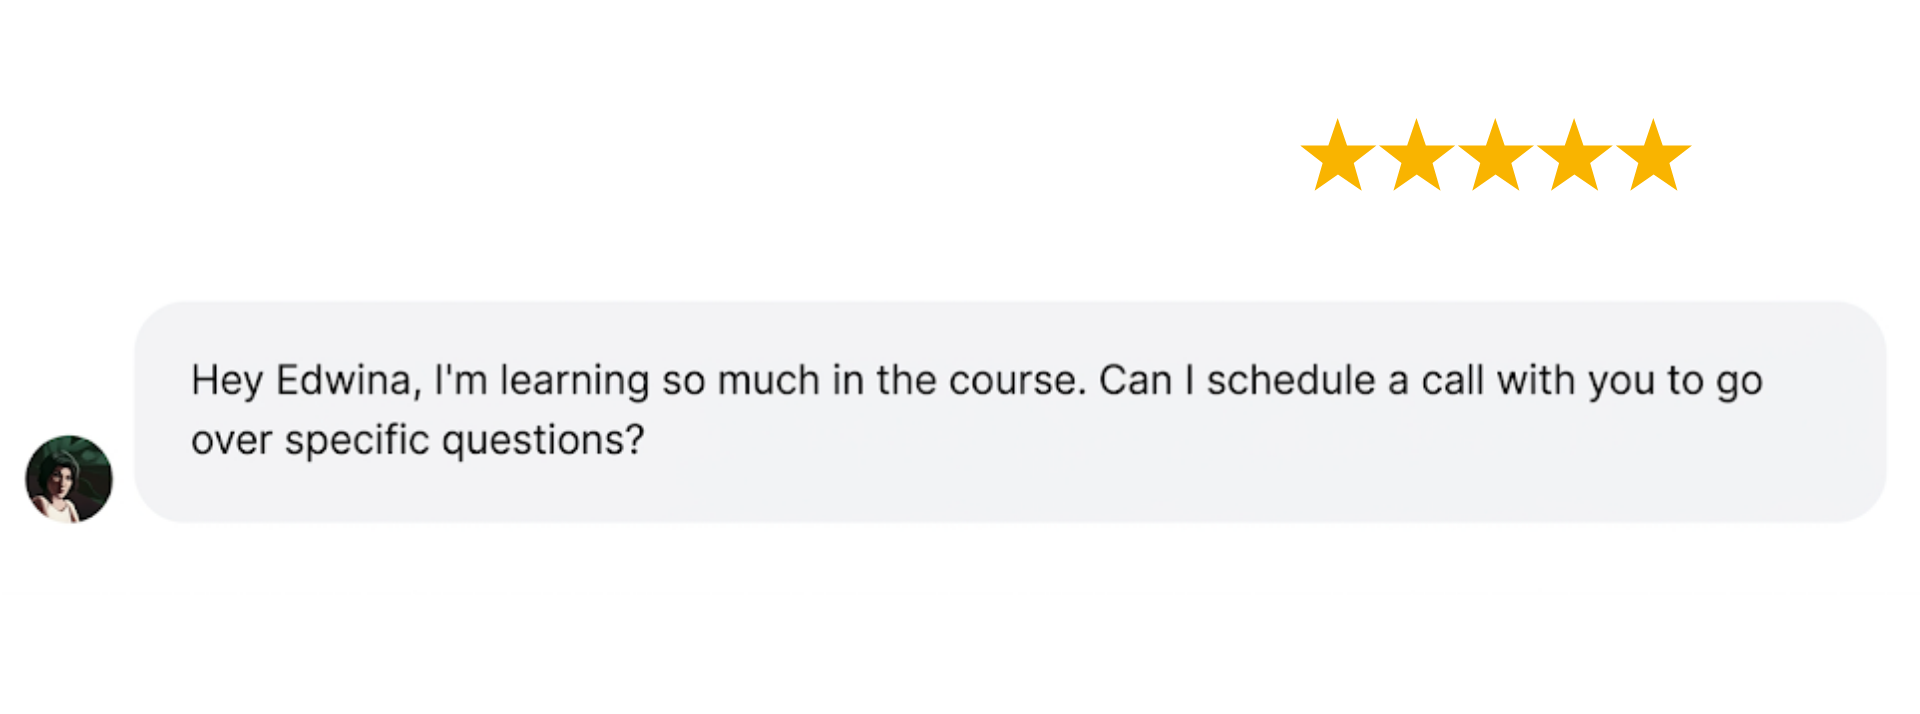The height and width of the screenshot is (714, 1920).
Task: Open the sender's profile avatar
Action: click(69, 479)
